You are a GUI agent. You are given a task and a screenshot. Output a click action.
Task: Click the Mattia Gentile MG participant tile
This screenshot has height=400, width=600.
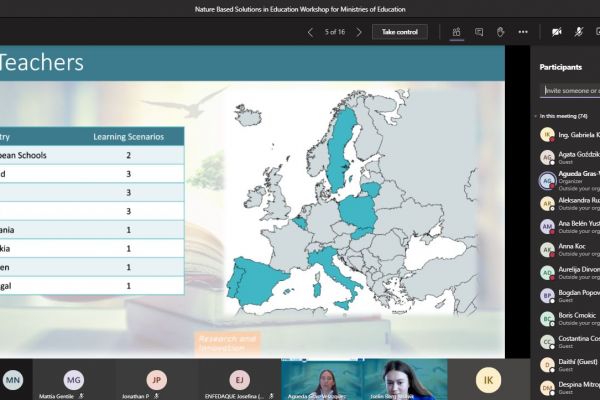click(x=73, y=380)
